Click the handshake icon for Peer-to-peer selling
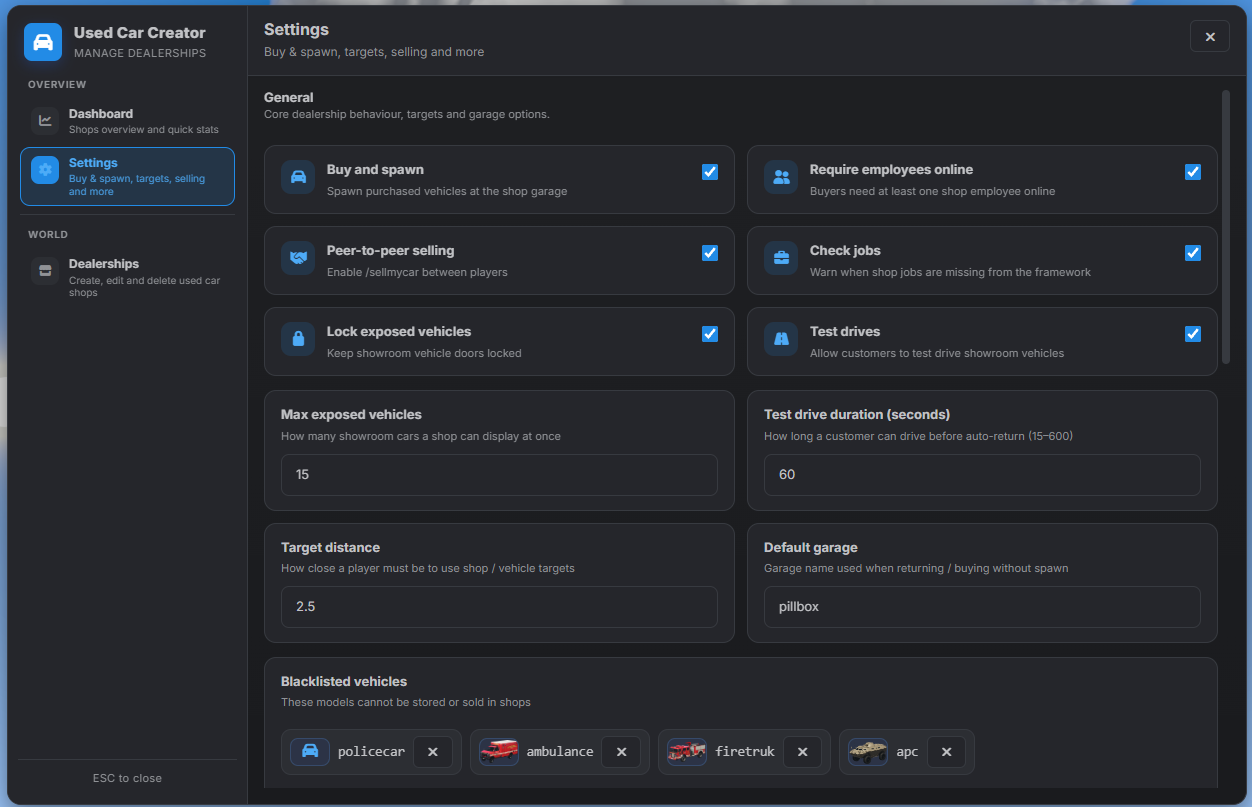This screenshot has height=807, width=1252. [298, 259]
